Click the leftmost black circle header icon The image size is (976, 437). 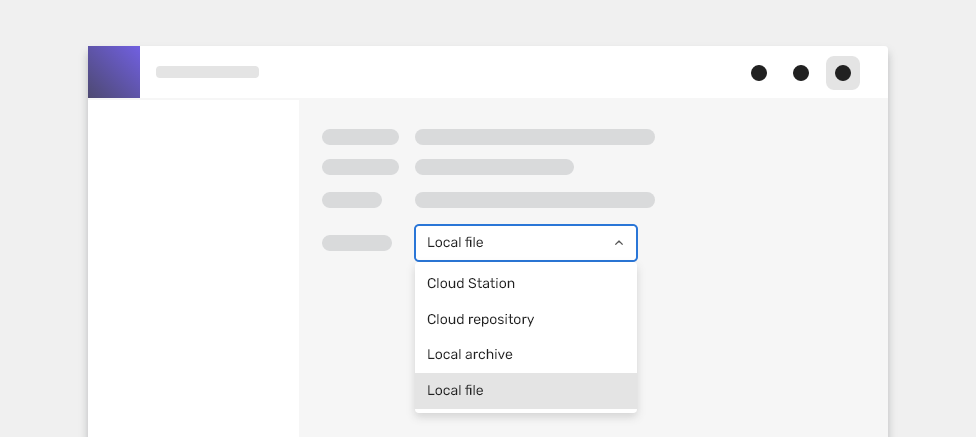point(759,73)
